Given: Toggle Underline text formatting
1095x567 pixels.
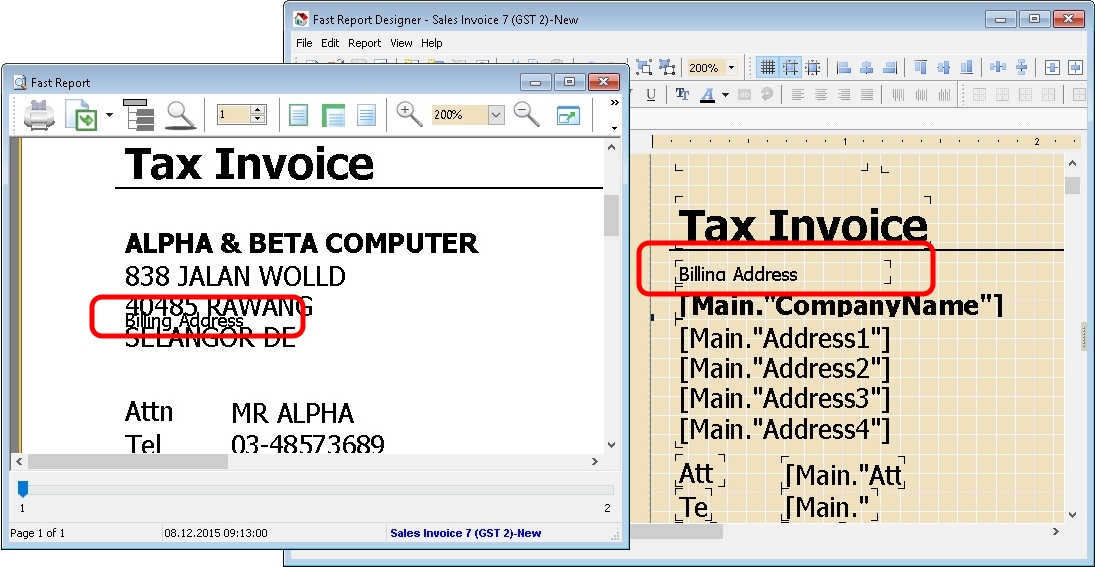Looking at the screenshot, I should pos(651,95).
